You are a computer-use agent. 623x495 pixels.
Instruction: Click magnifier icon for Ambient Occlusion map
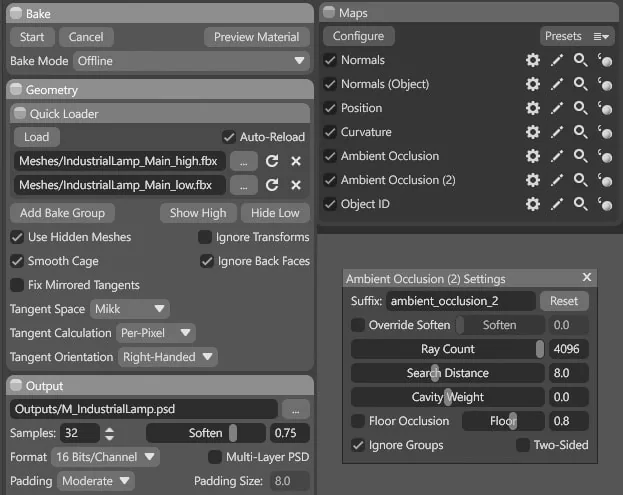click(x=580, y=156)
